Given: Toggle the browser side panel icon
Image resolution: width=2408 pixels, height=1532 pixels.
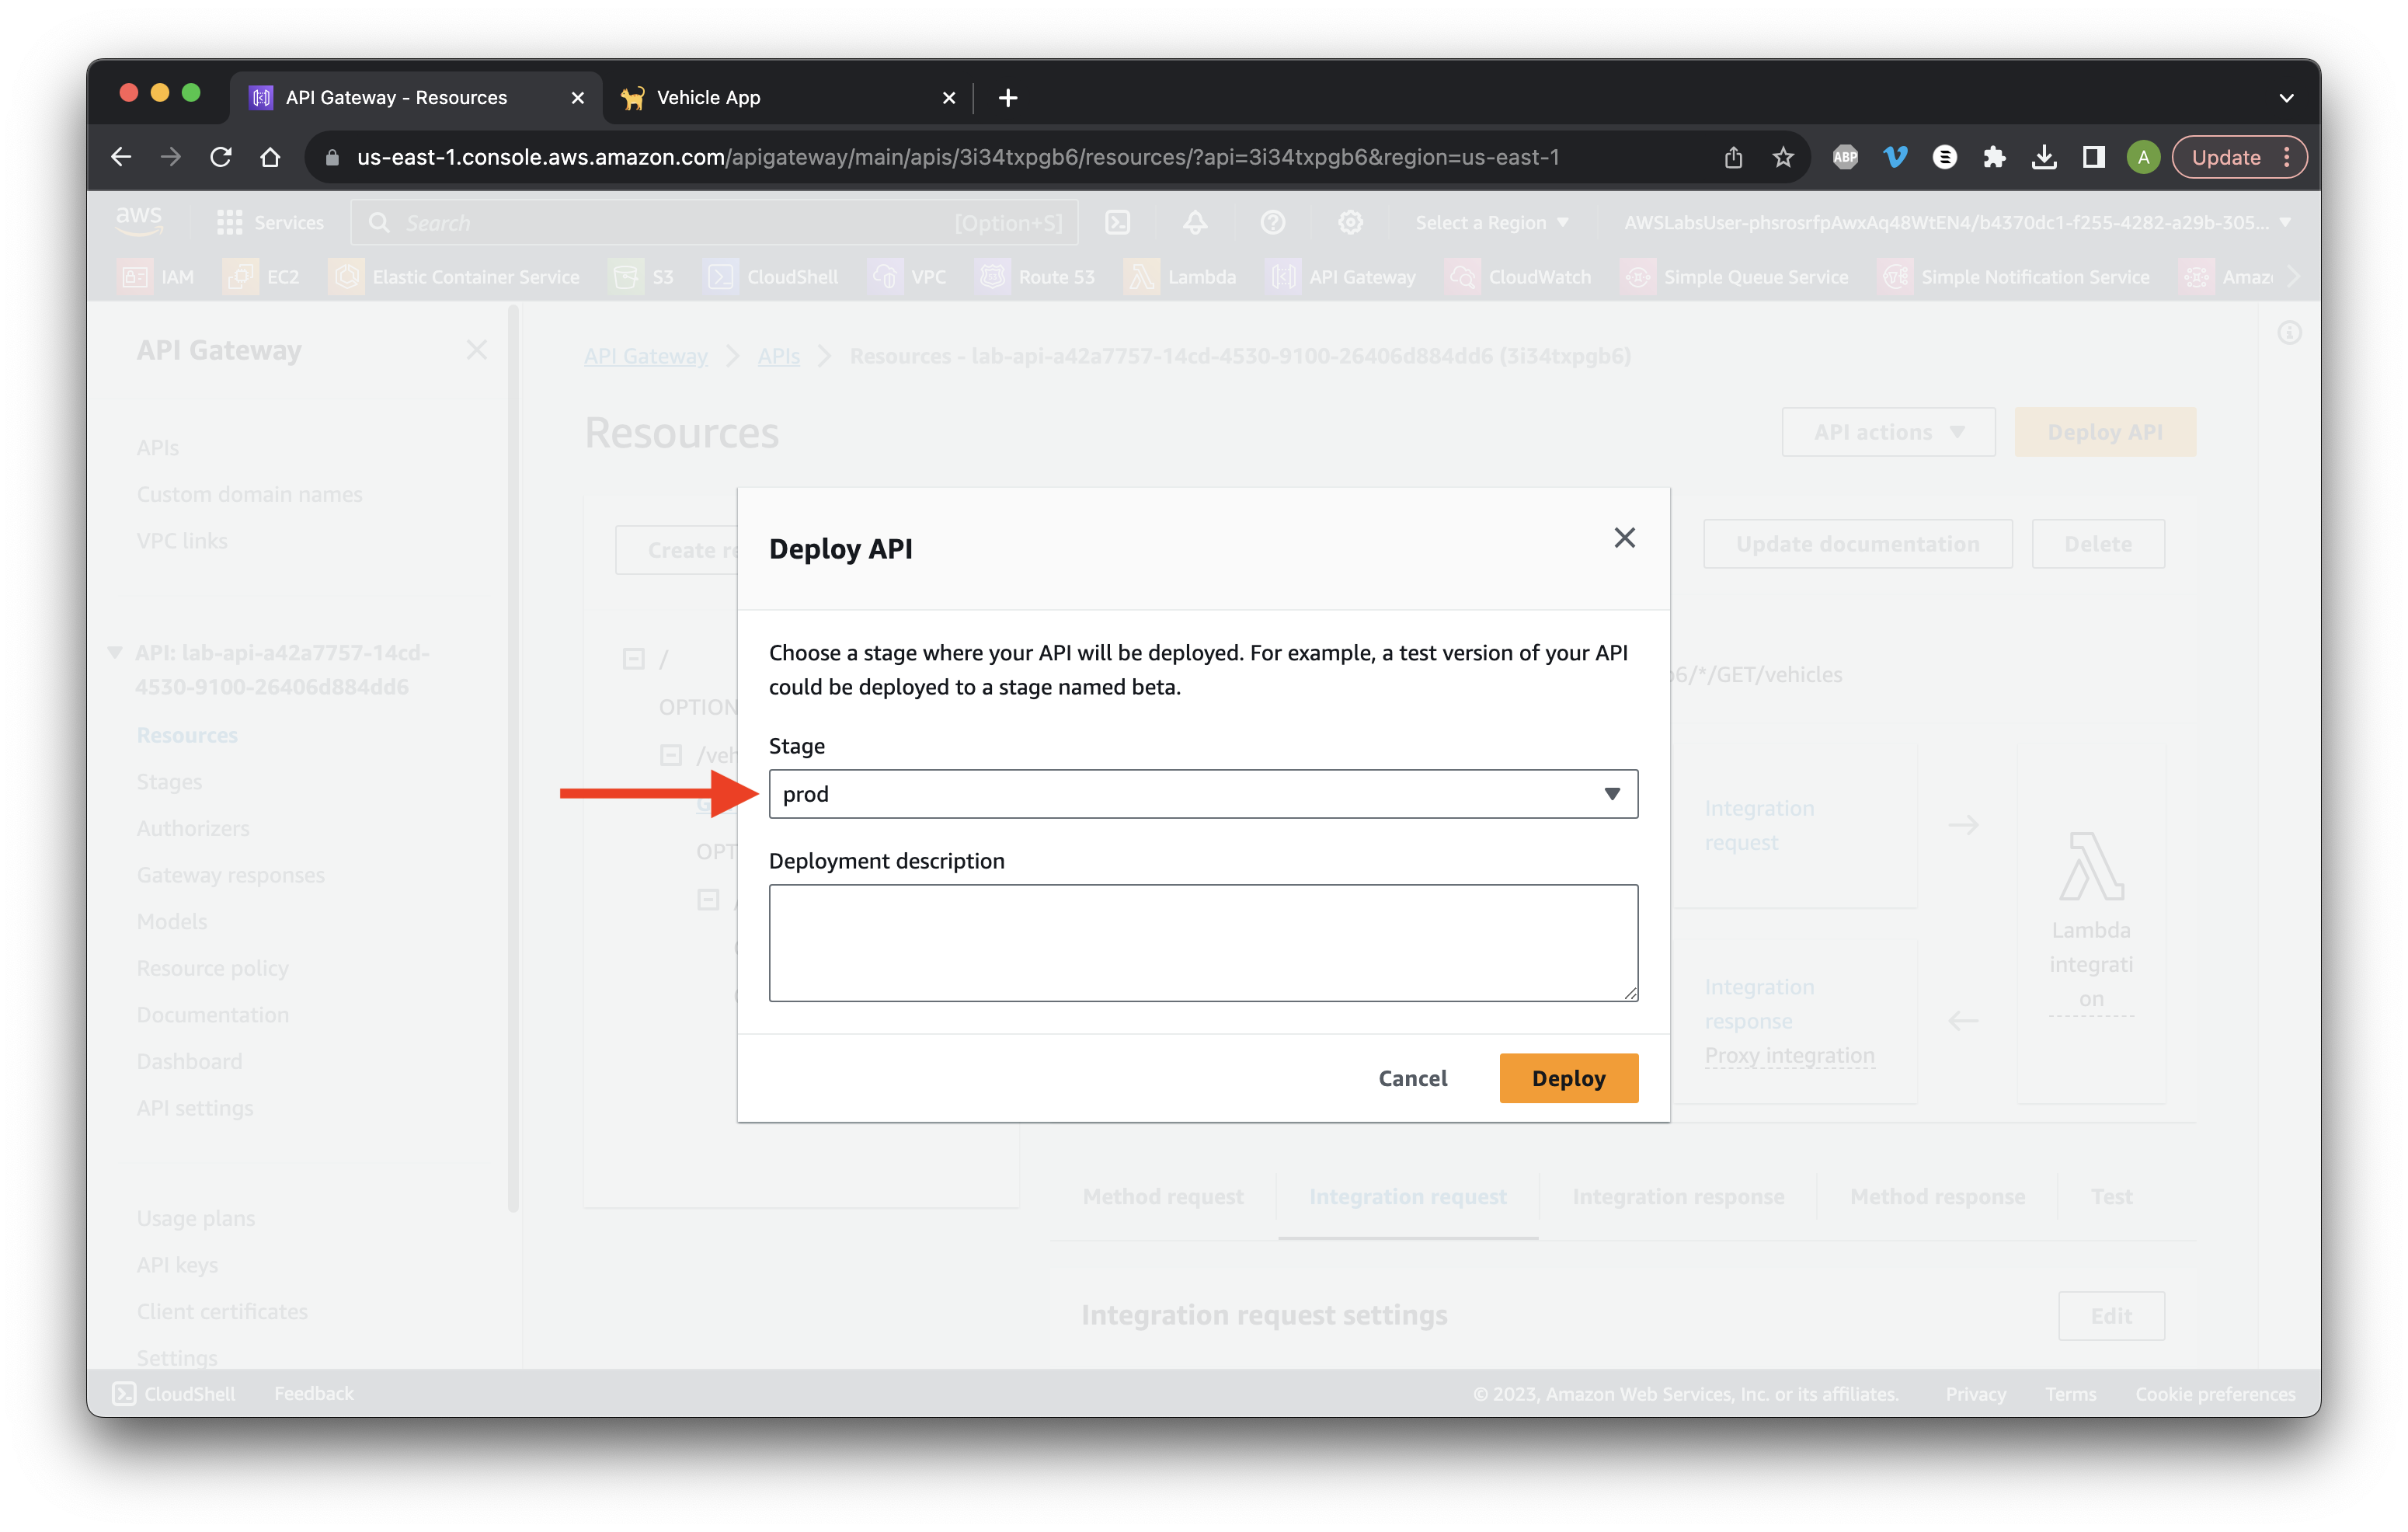Looking at the screenshot, I should coord(2093,157).
